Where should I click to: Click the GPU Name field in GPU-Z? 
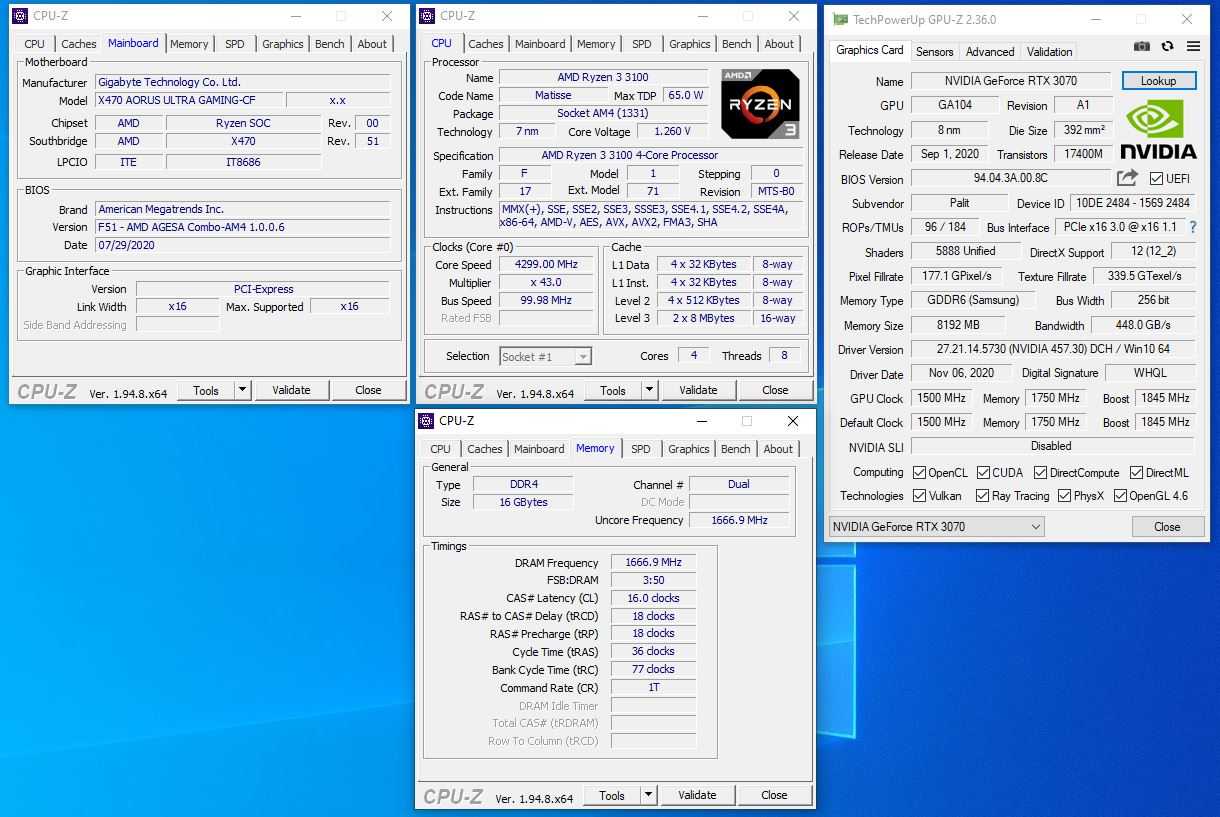pos(1011,81)
